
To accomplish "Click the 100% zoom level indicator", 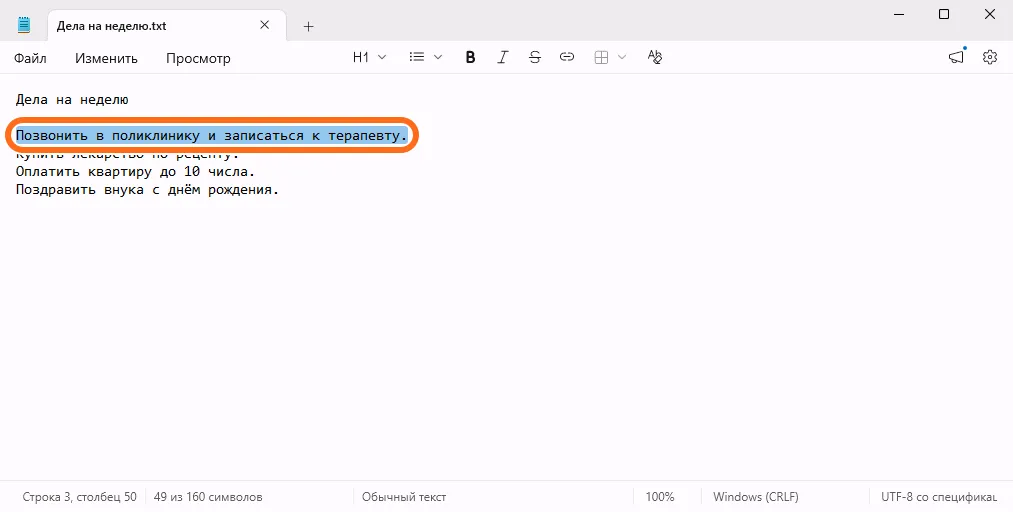I will point(660,497).
